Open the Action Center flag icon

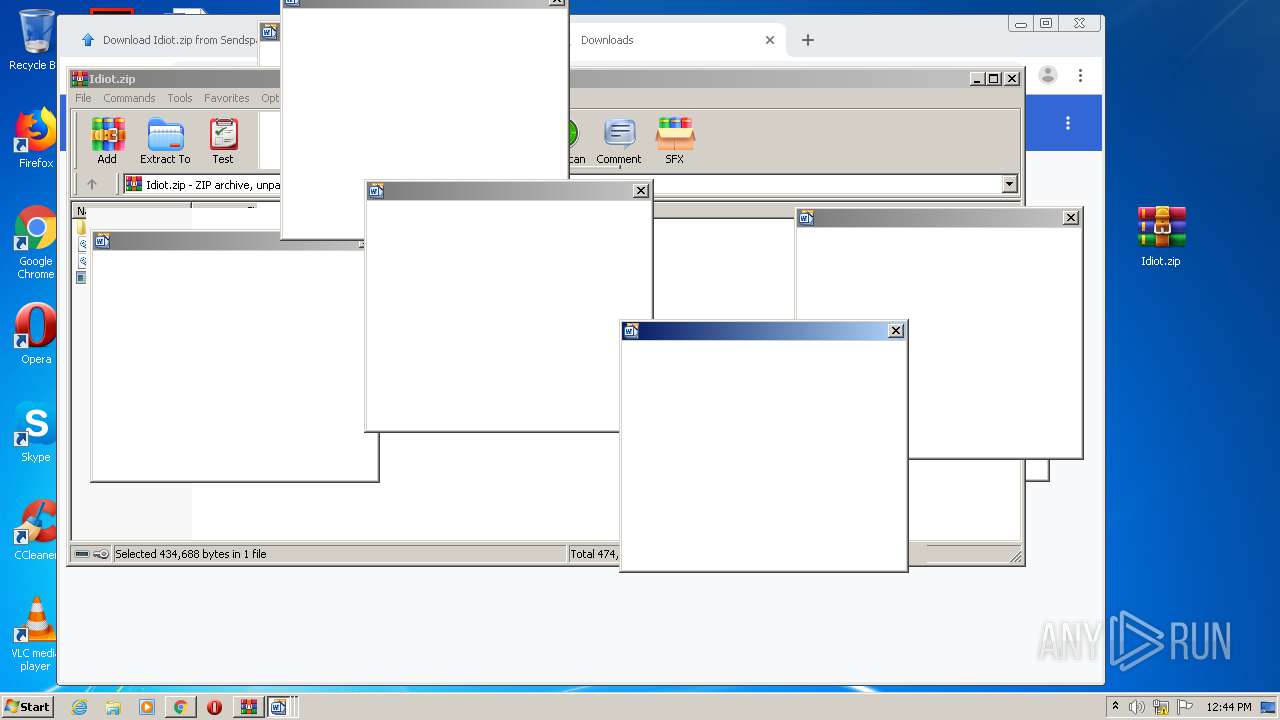1185,707
